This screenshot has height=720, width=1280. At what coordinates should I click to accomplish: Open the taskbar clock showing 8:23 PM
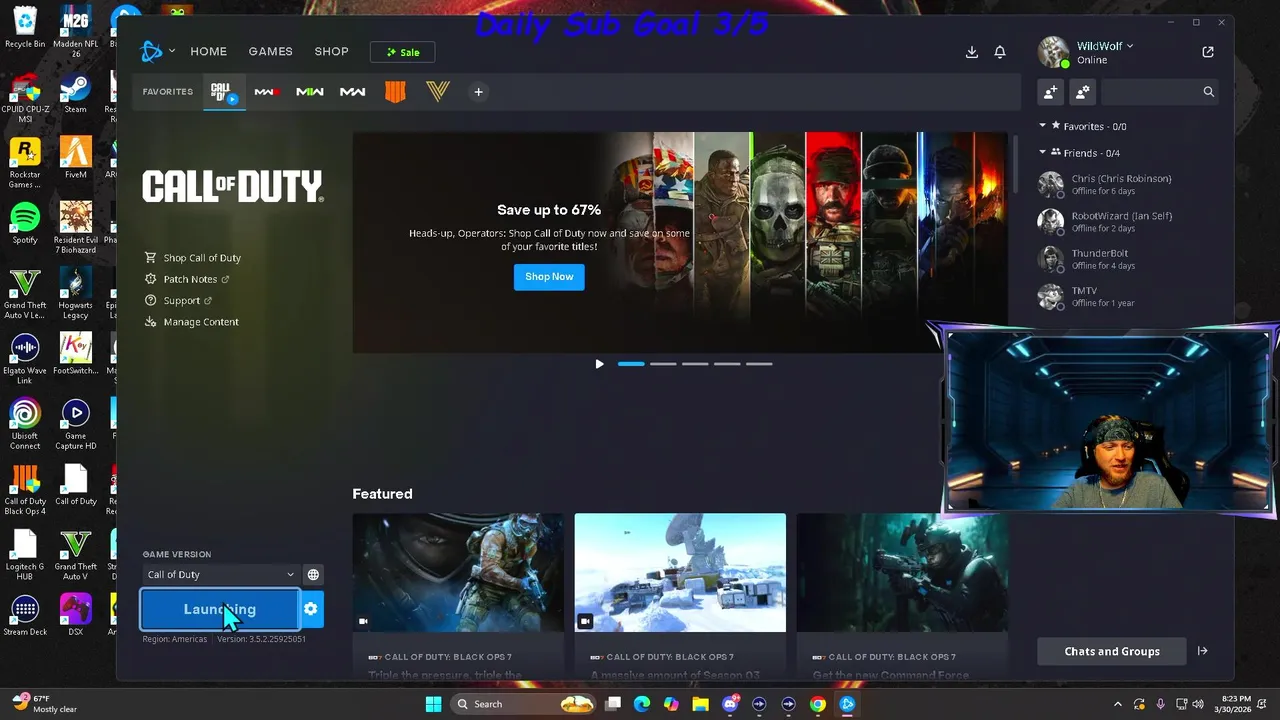(1235, 704)
